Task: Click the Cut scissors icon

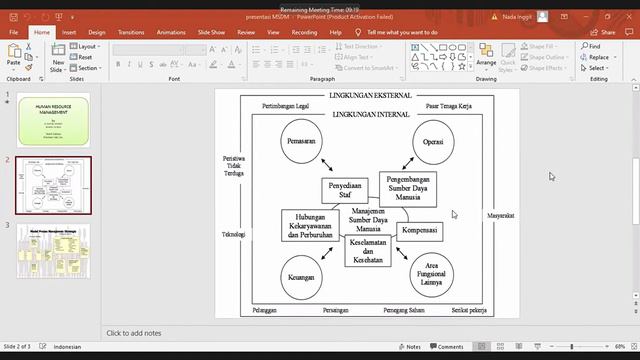Action: [29, 47]
